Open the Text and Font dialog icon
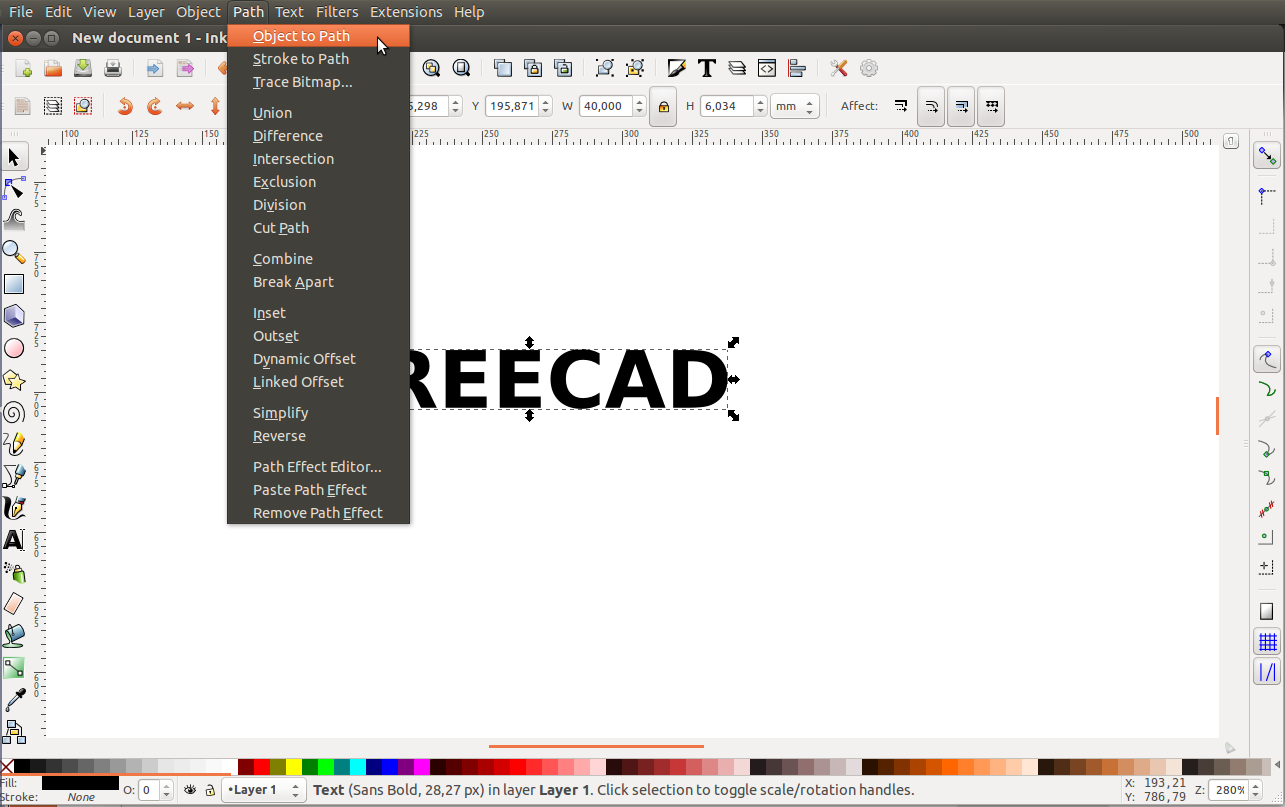 coord(707,68)
